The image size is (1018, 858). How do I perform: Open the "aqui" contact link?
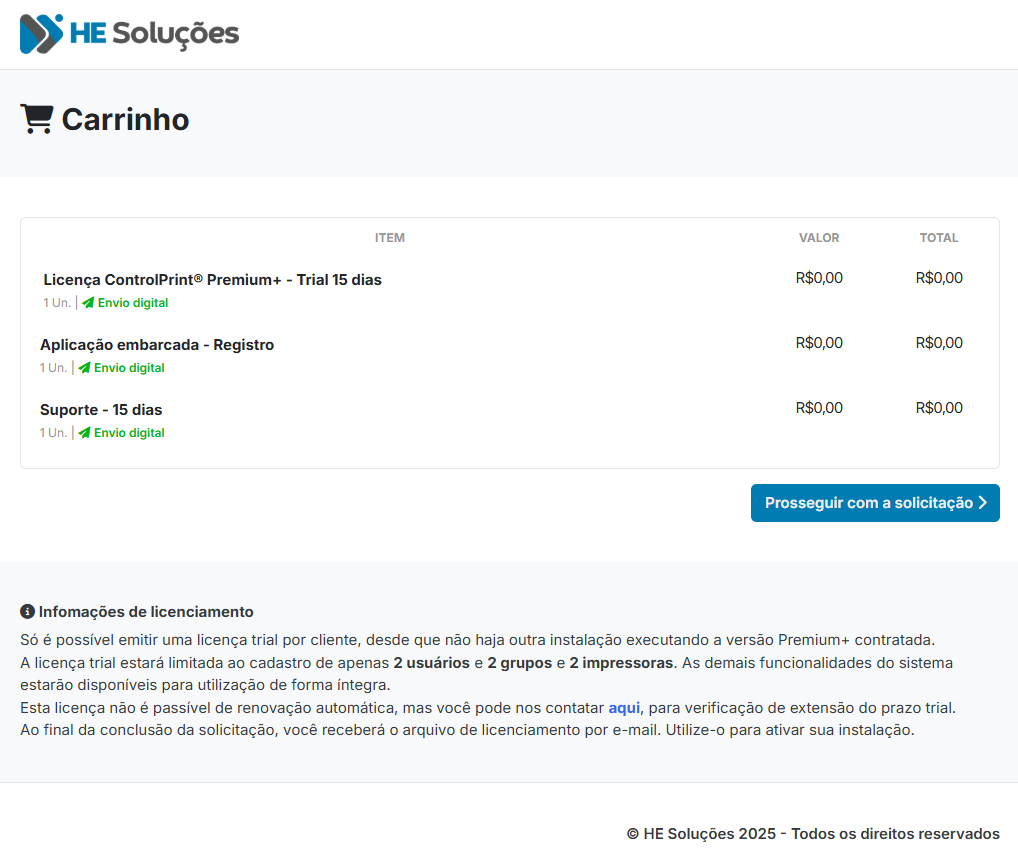(x=624, y=708)
